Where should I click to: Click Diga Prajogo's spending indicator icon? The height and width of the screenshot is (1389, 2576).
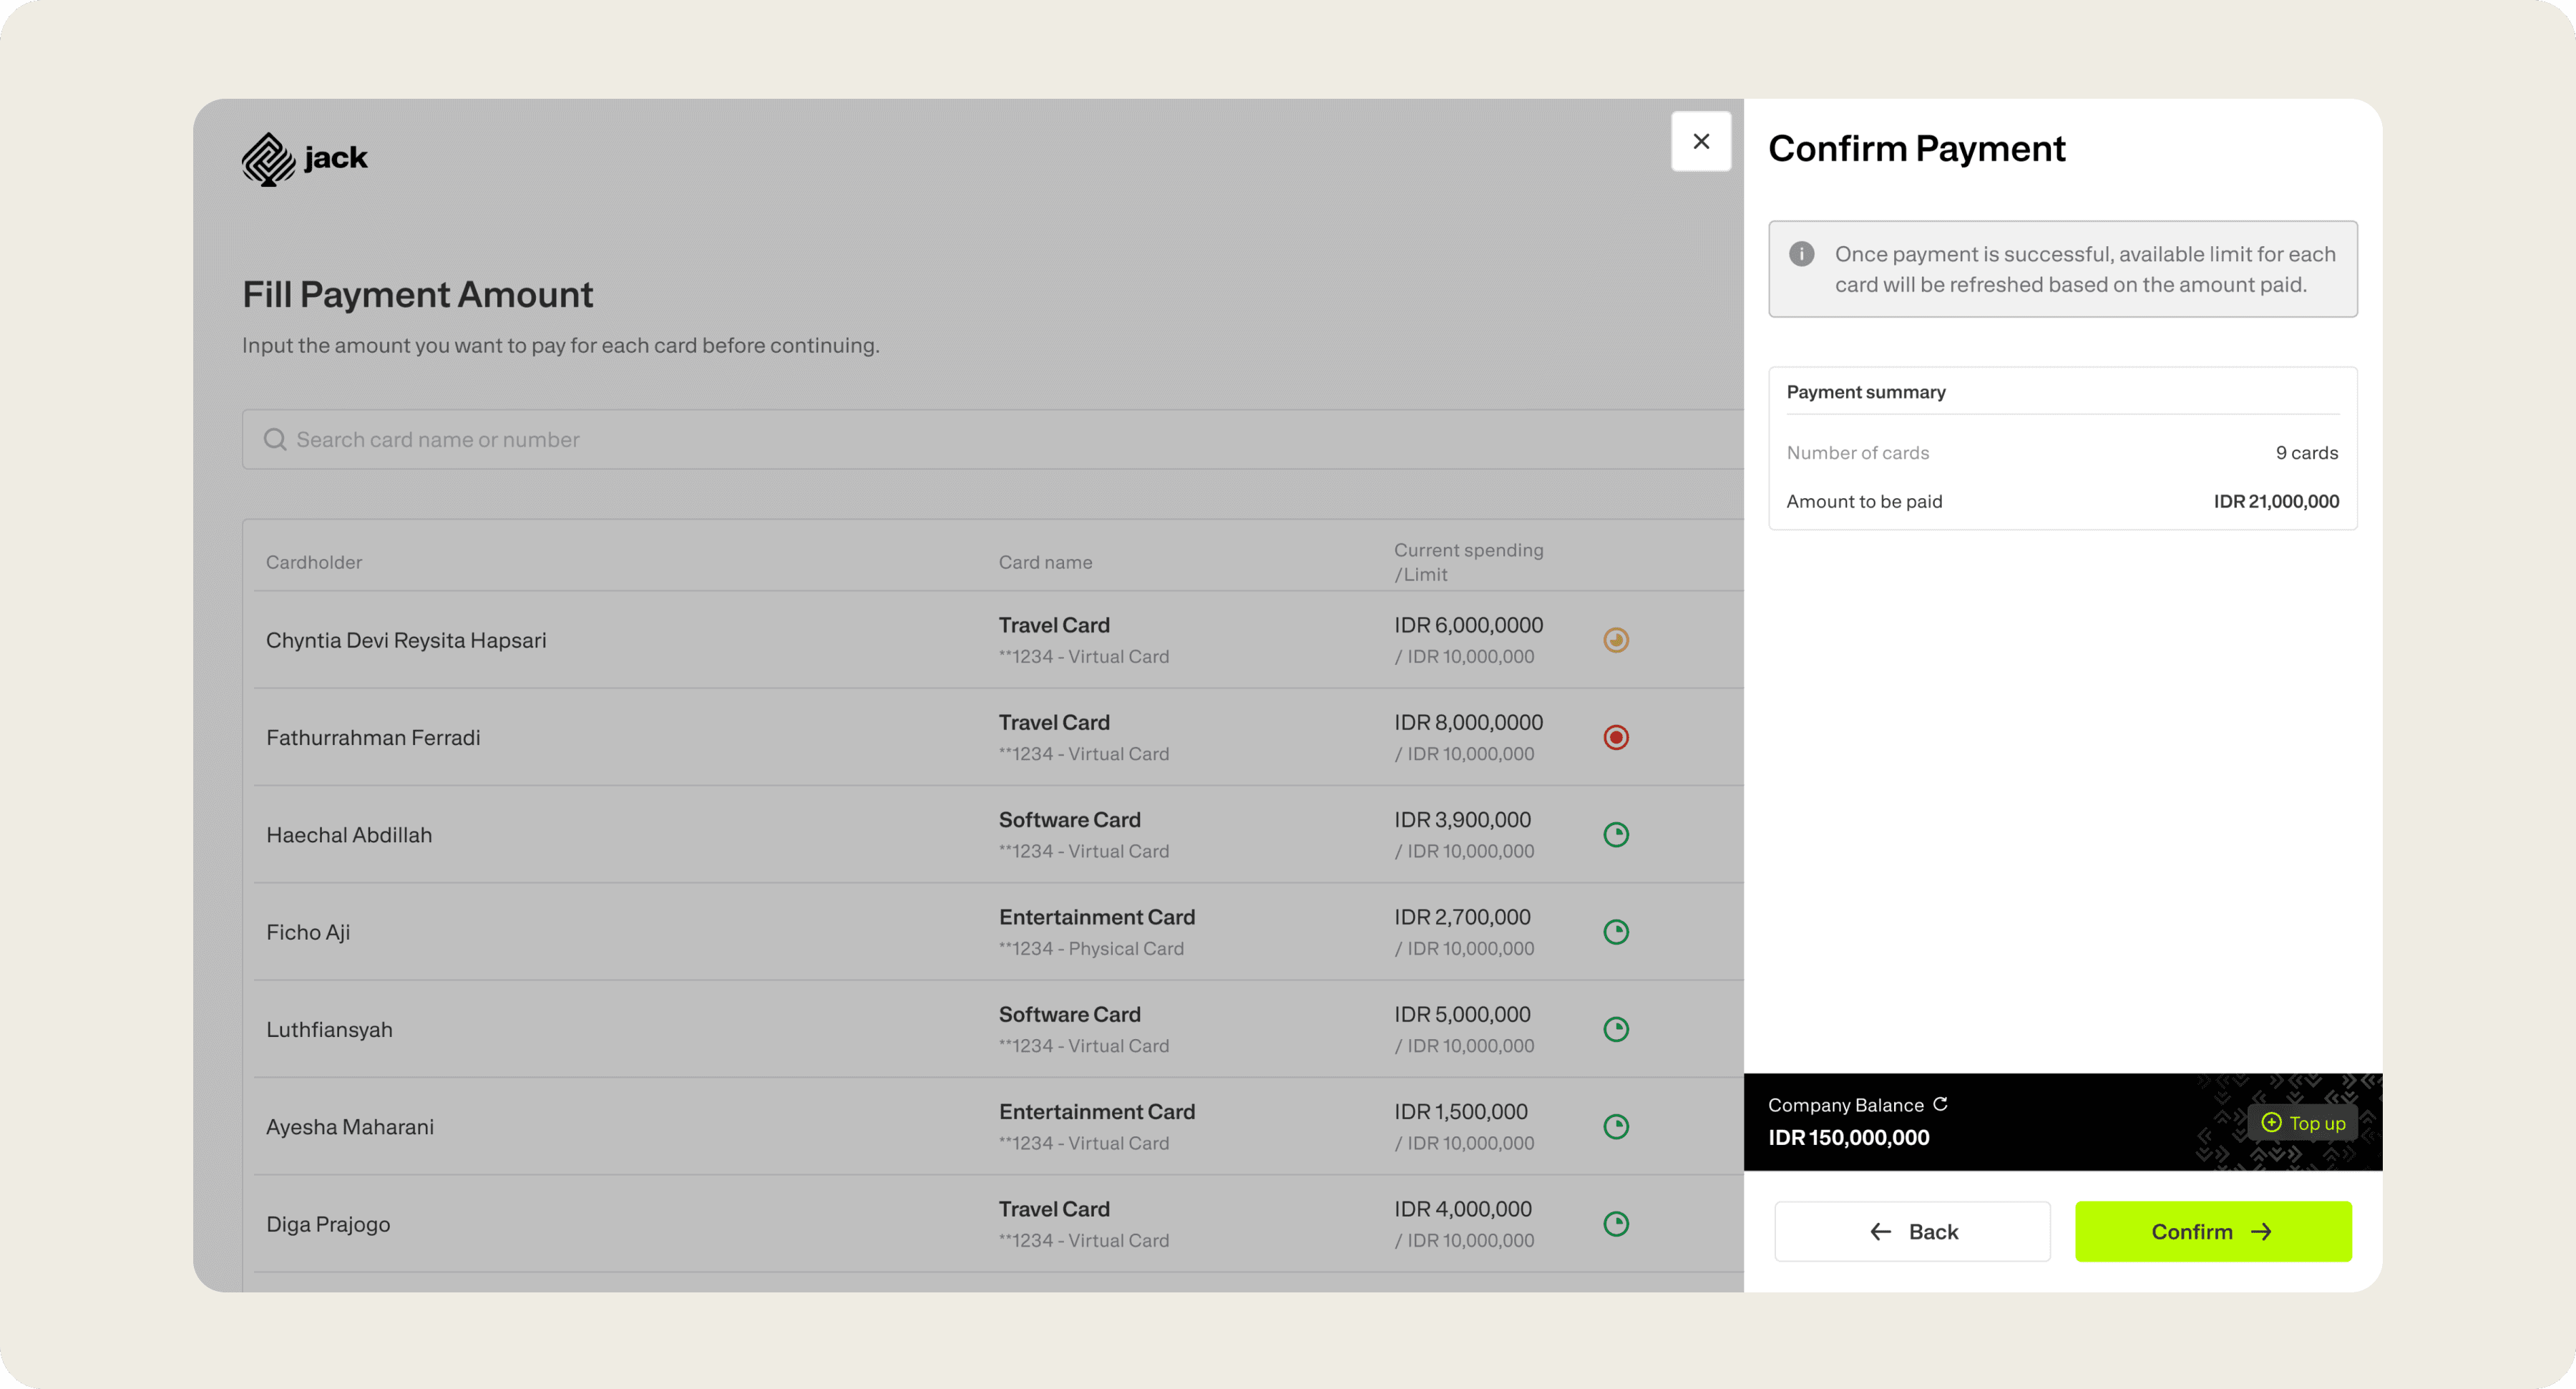[1616, 1224]
